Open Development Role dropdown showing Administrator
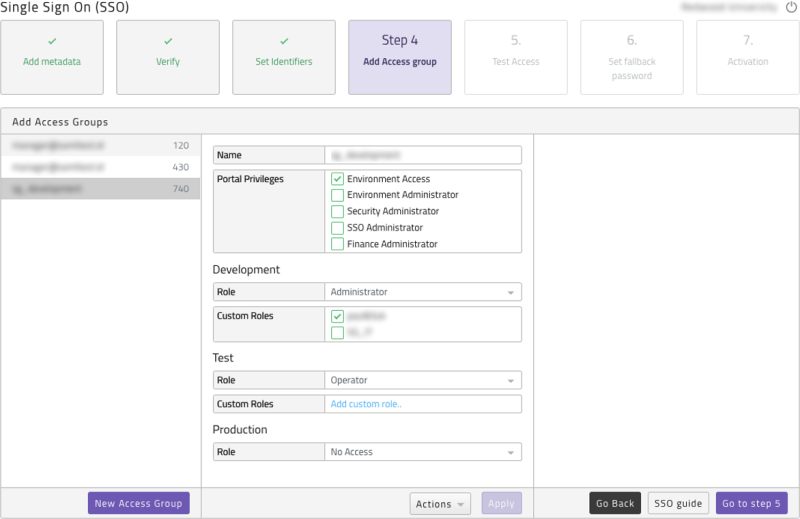Image resolution: width=800 pixels, height=519 pixels. pos(423,292)
